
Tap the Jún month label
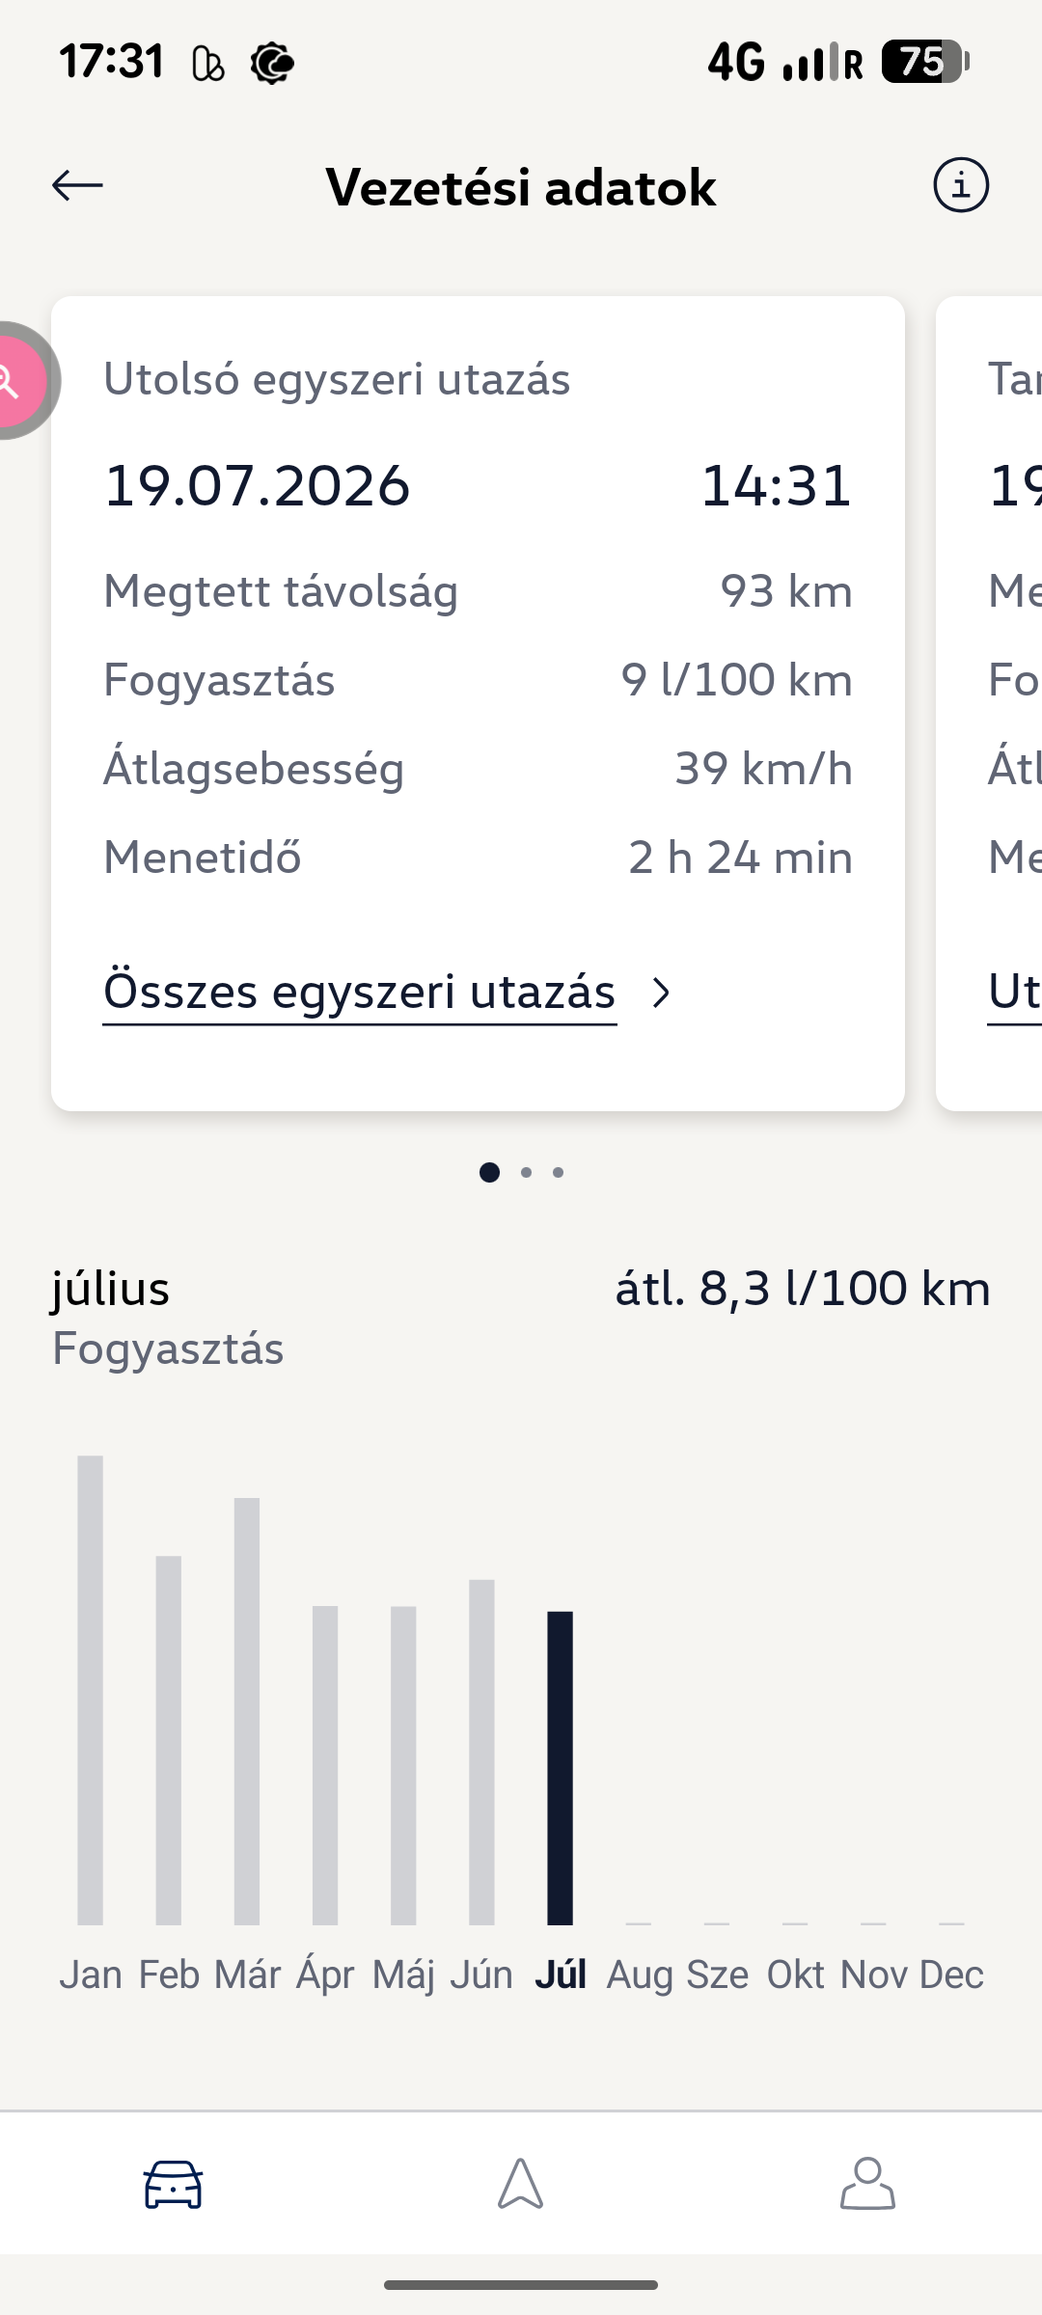(481, 1974)
